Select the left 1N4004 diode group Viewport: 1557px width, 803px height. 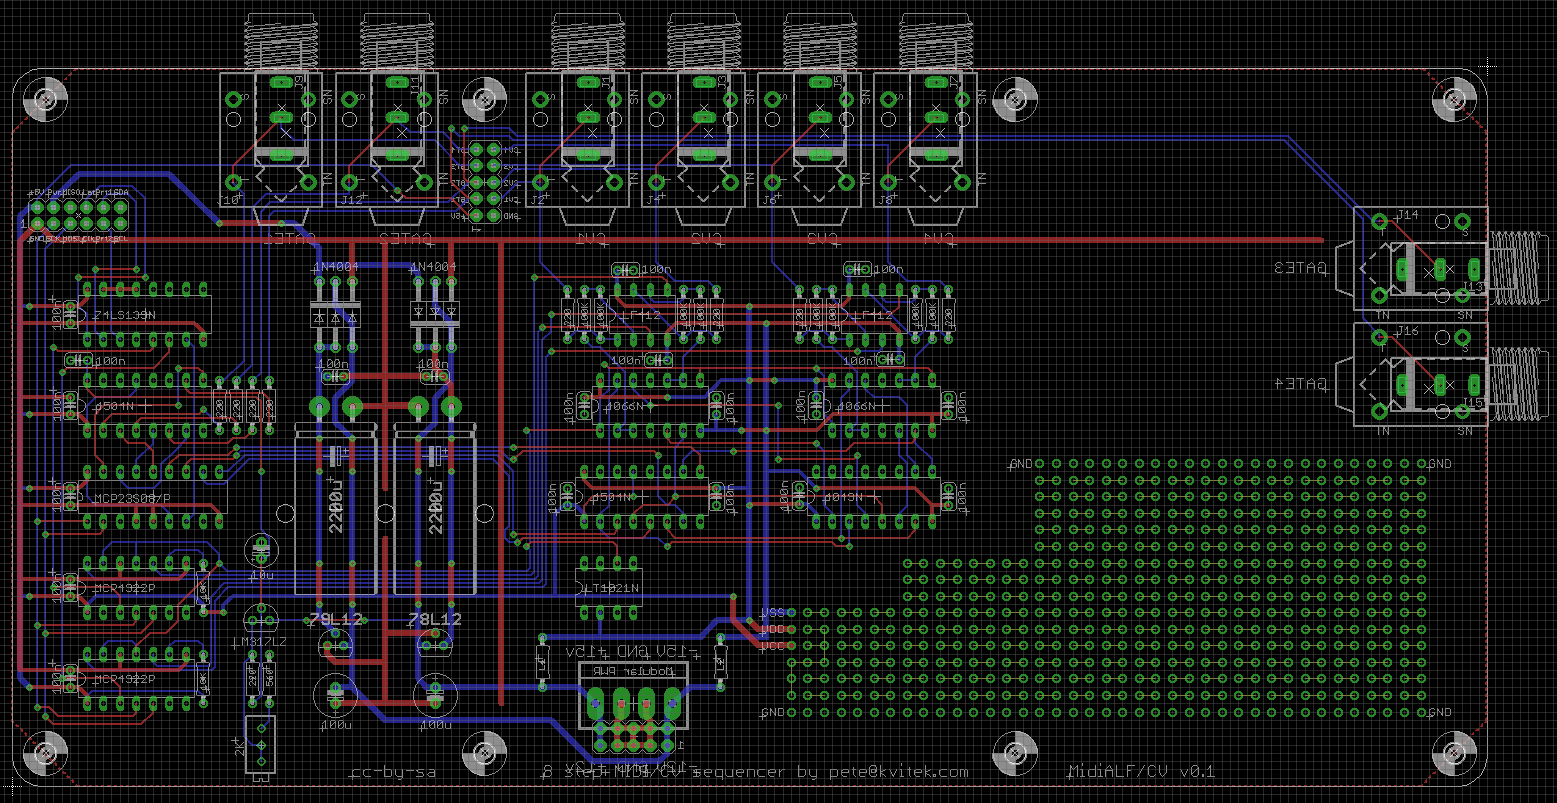coord(335,300)
